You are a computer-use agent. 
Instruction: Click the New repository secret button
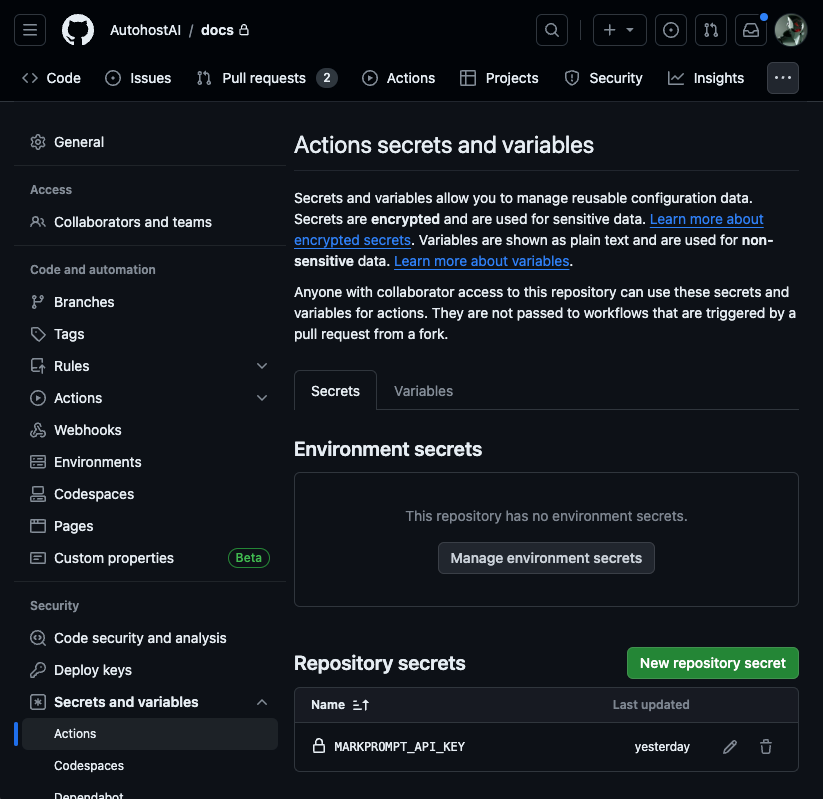pyautogui.click(x=712, y=662)
